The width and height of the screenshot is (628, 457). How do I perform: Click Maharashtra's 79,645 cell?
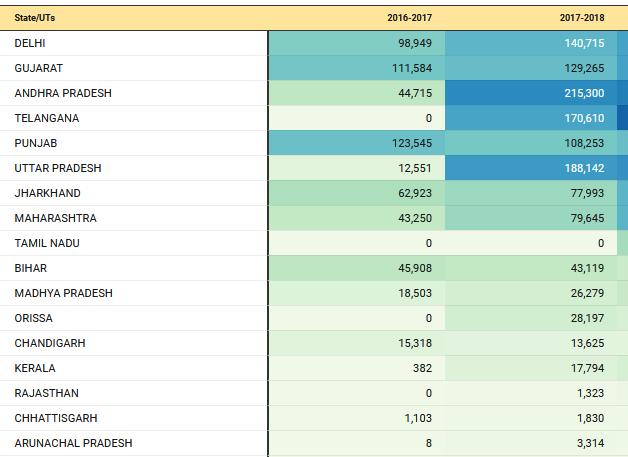pos(587,218)
